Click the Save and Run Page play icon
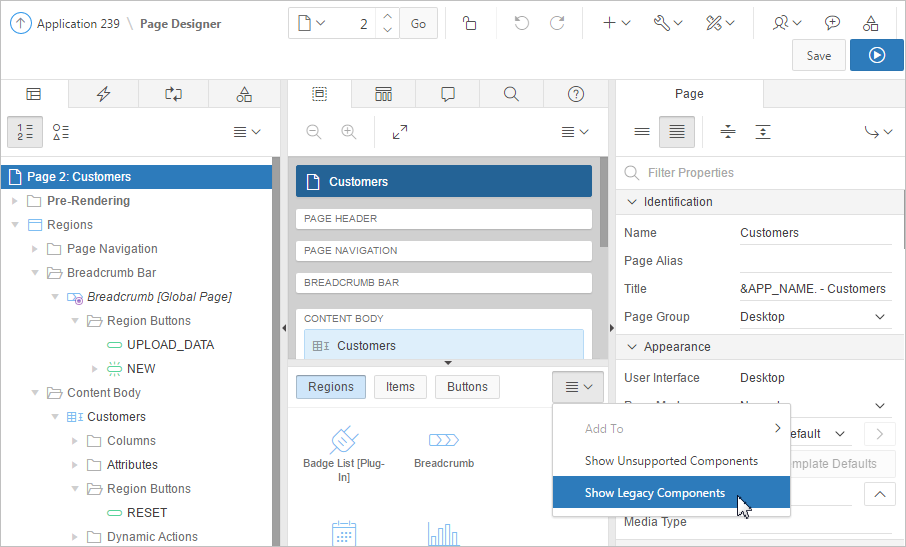 click(x=876, y=56)
